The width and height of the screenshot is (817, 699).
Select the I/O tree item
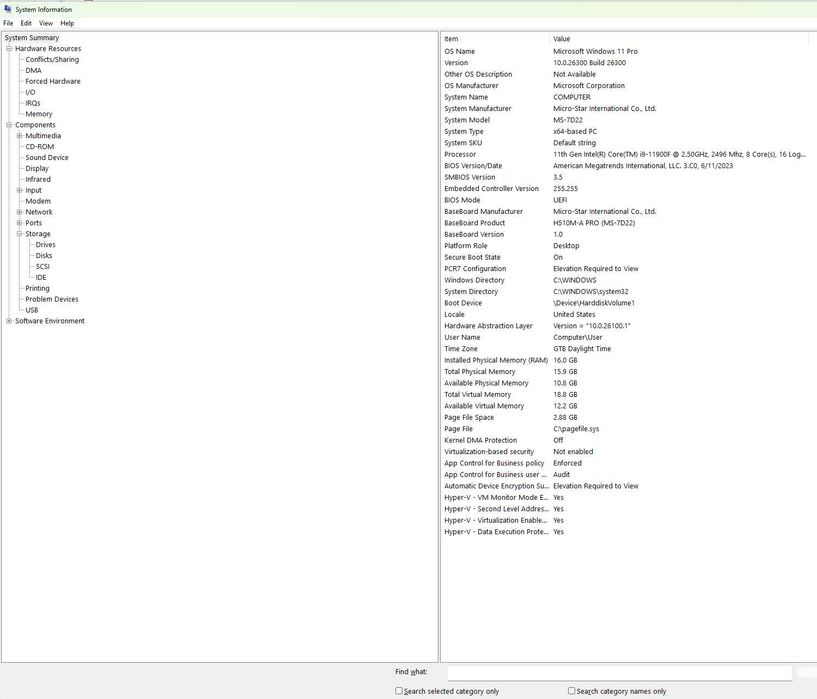(30, 92)
